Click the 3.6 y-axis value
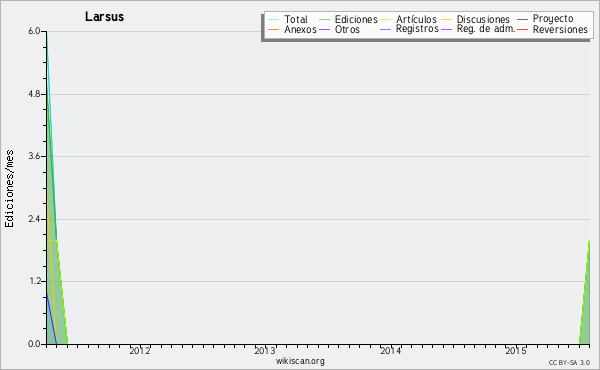Image resolution: width=600 pixels, height=370 pixels. pyautogui.click(x=34, y=156)
